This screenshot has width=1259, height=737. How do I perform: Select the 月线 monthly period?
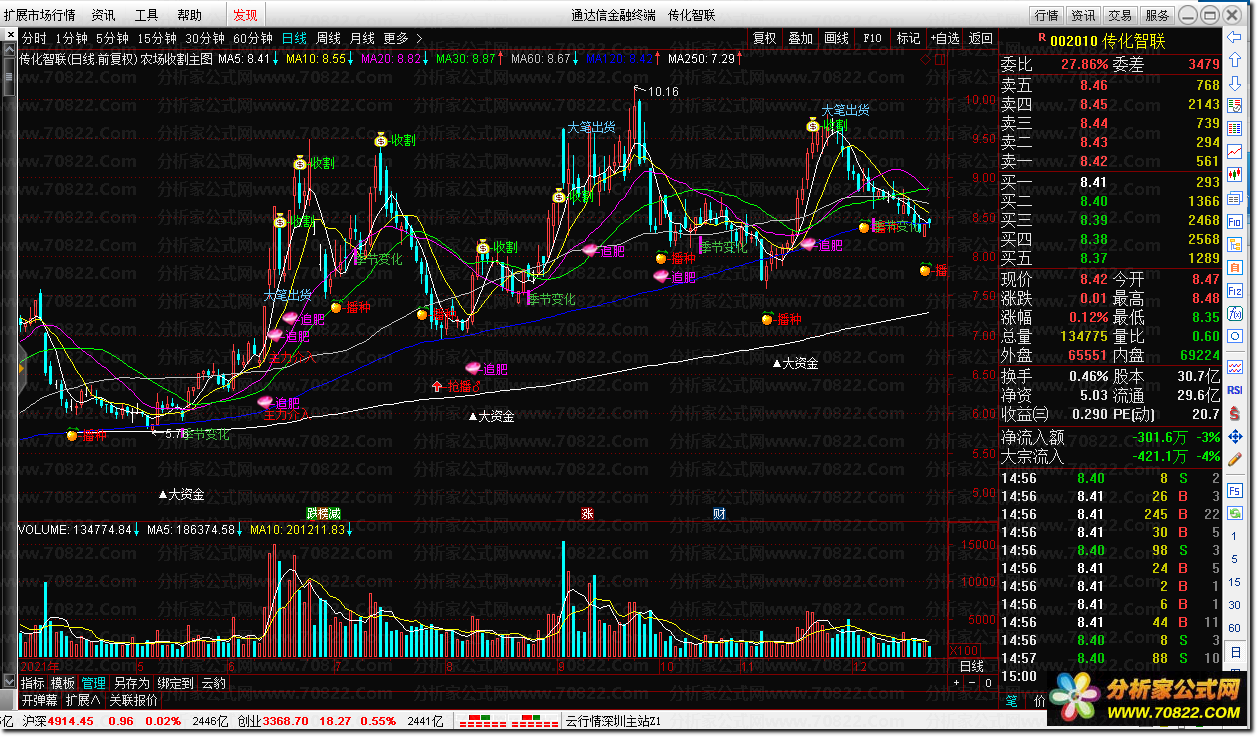[362, 38]
